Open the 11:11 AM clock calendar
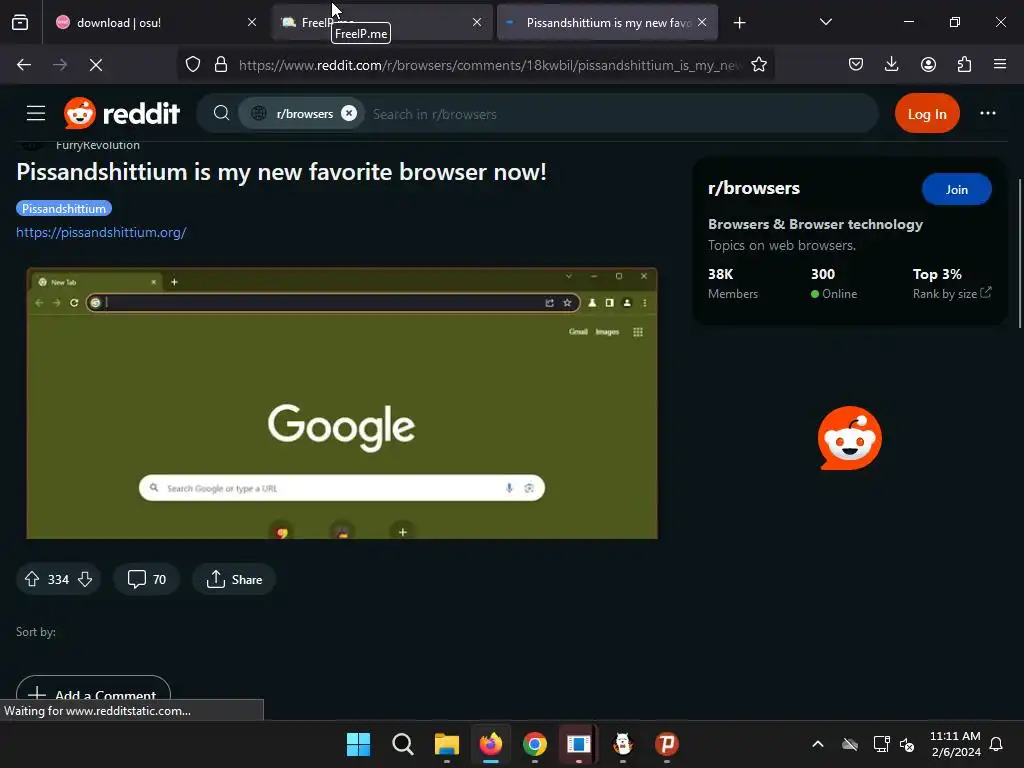The height and width of the screenshot is (768, 1024). (955, 744)
